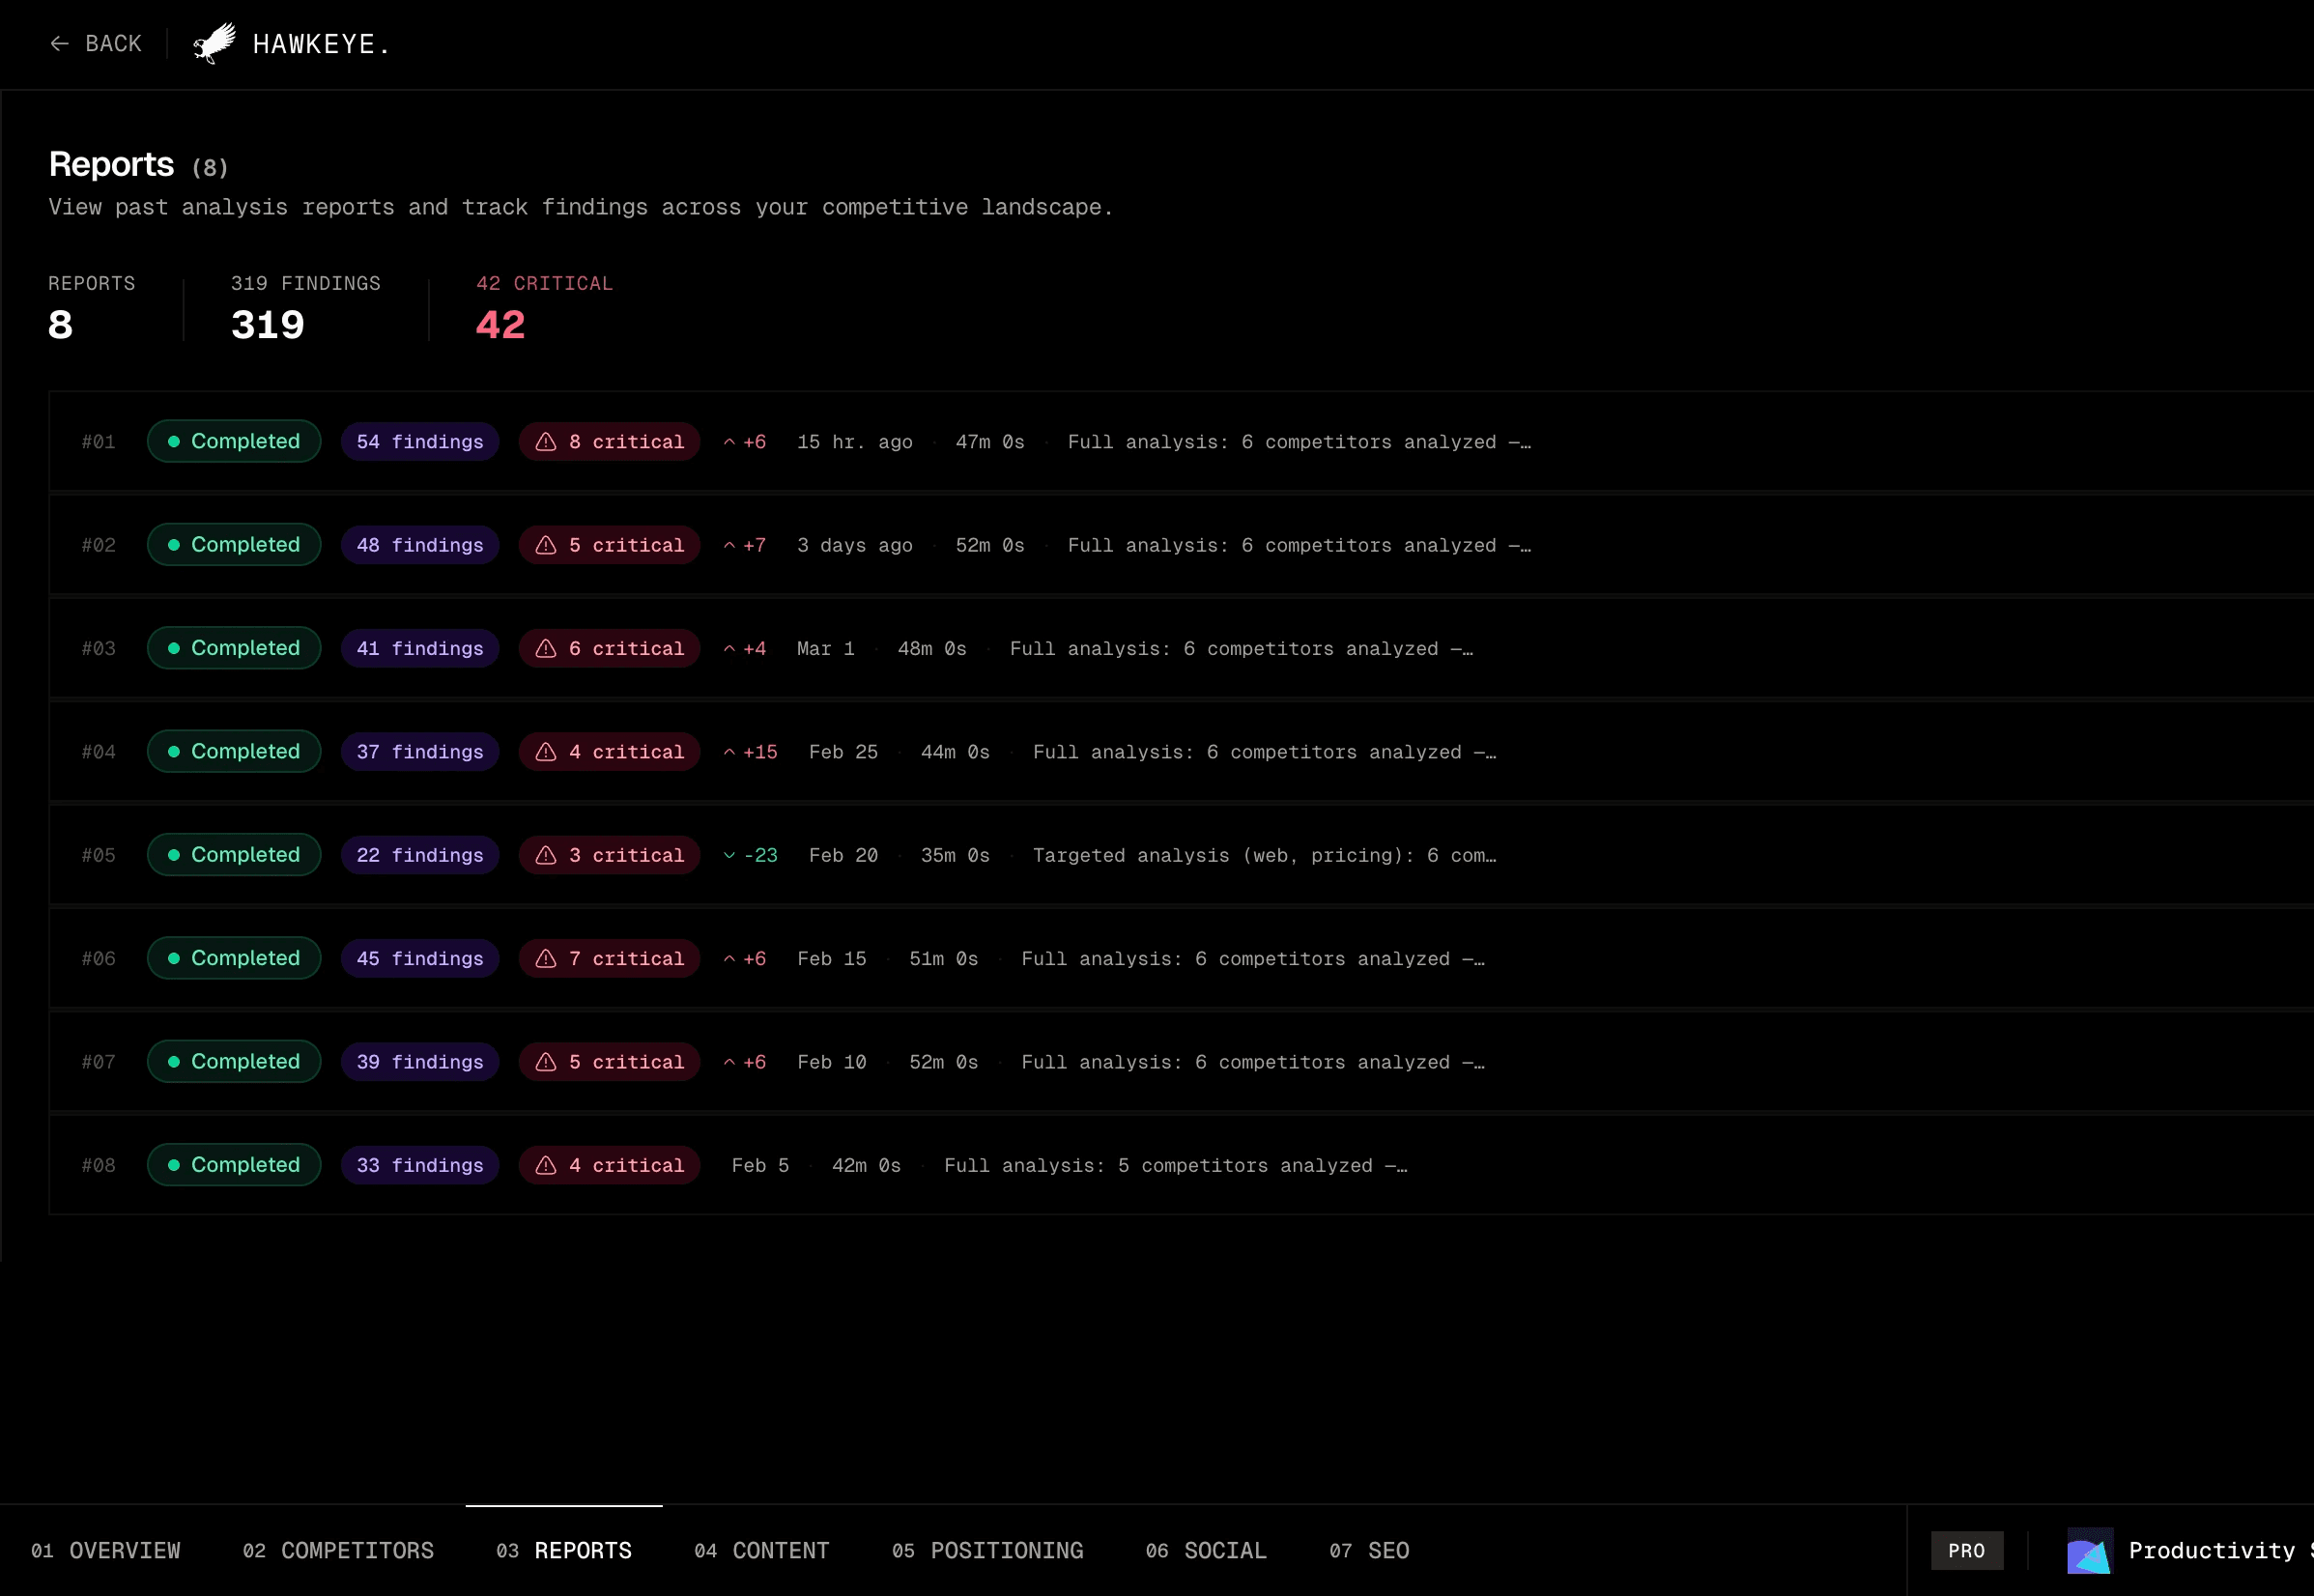Click the back arrow icon
Screen dimensions: 2314x1596
pyautogui.click(x=59, y=43)
